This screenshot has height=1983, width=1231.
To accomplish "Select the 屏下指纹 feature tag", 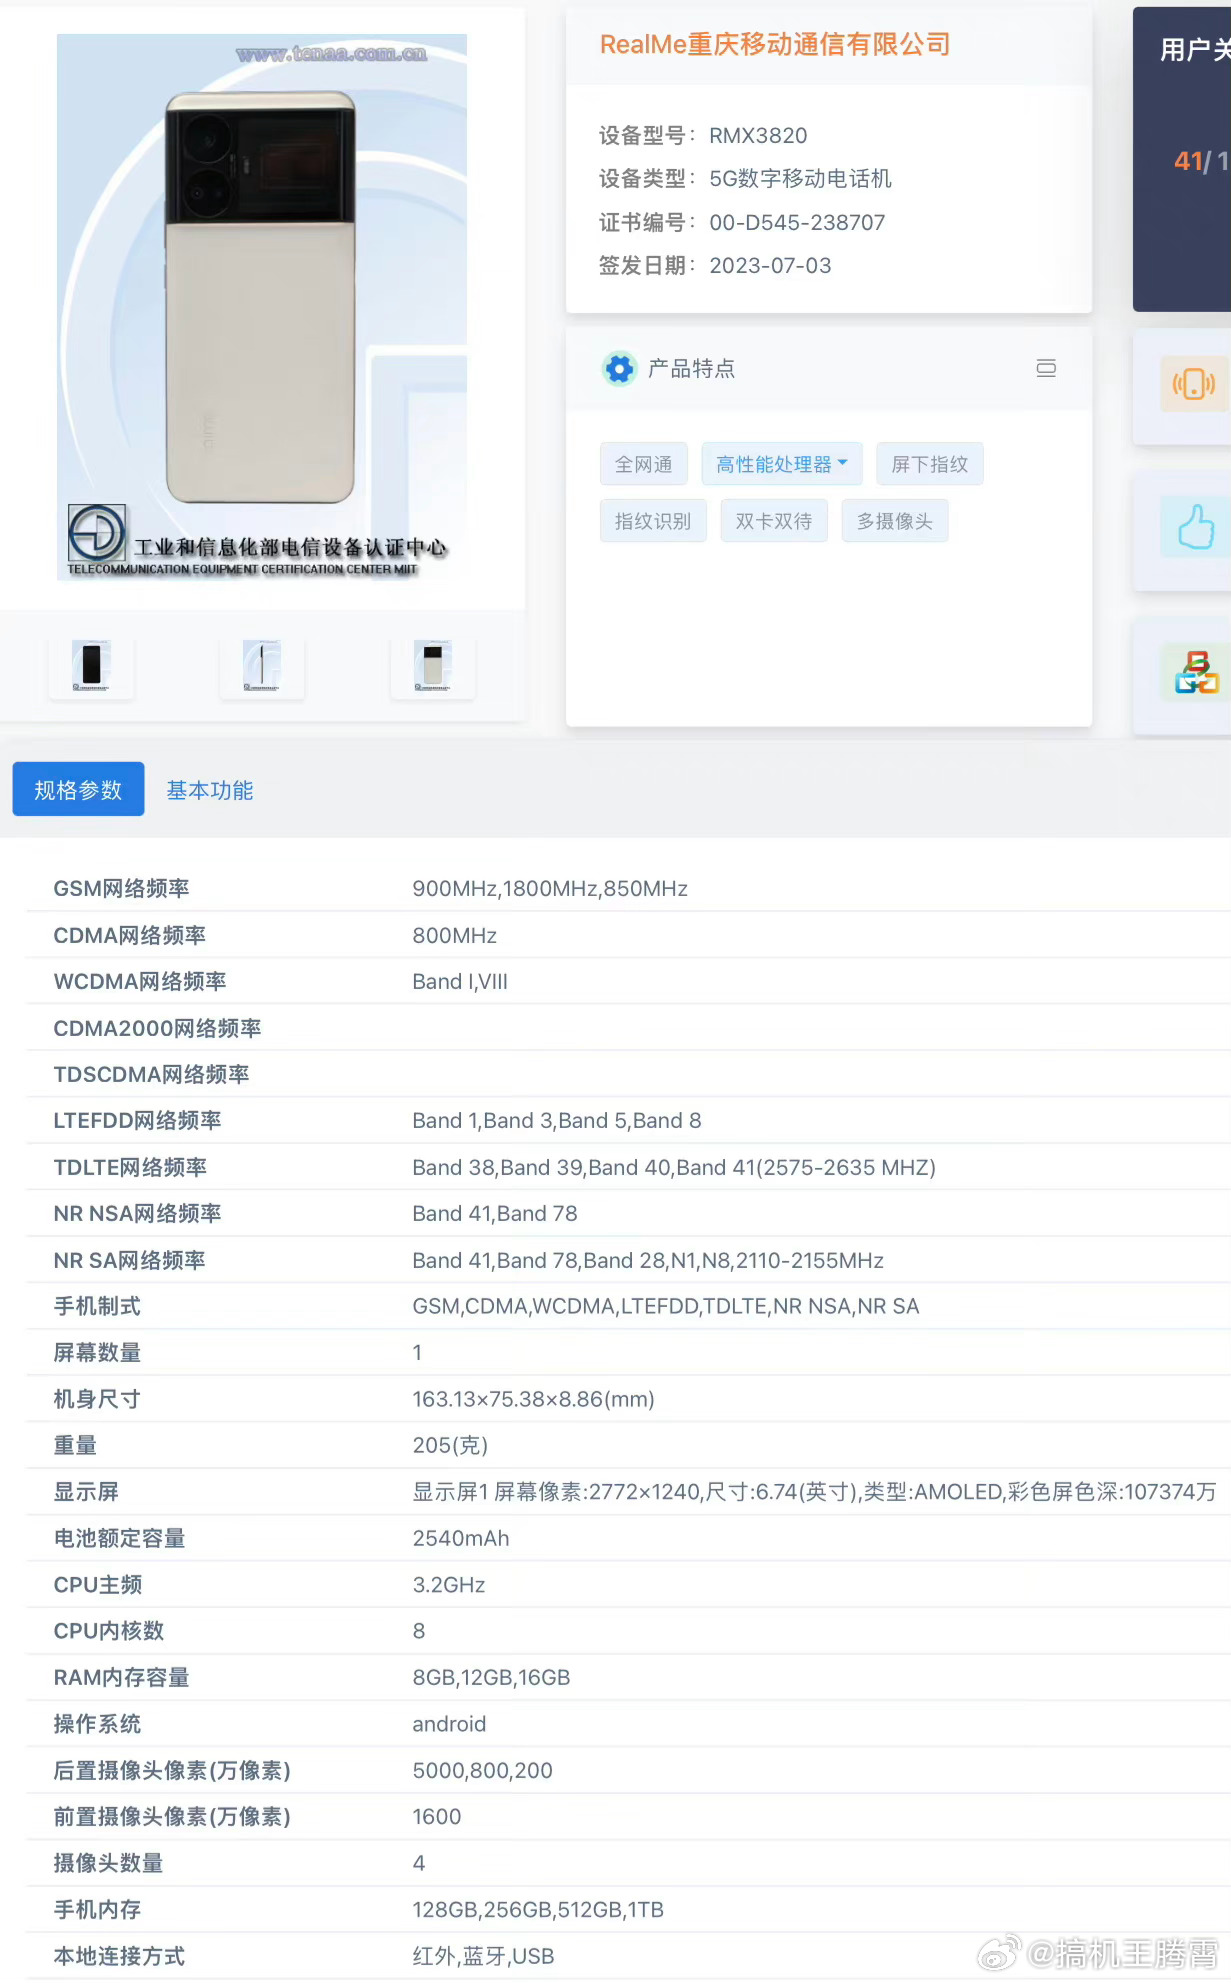I will 929,464.
